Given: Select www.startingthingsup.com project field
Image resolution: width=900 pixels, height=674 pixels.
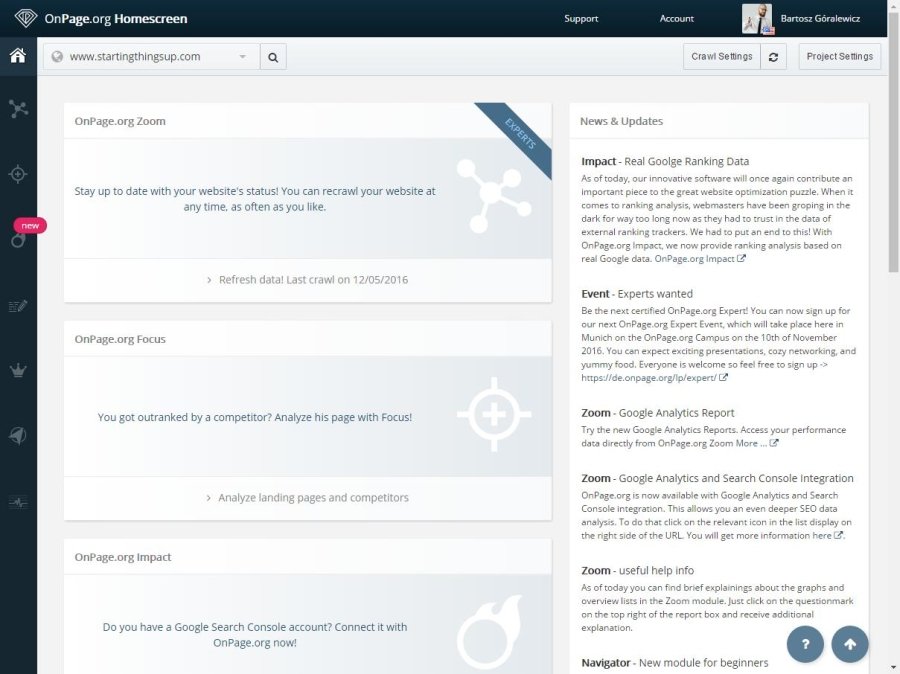Looking at the screenshot, I should pos(152,57).
